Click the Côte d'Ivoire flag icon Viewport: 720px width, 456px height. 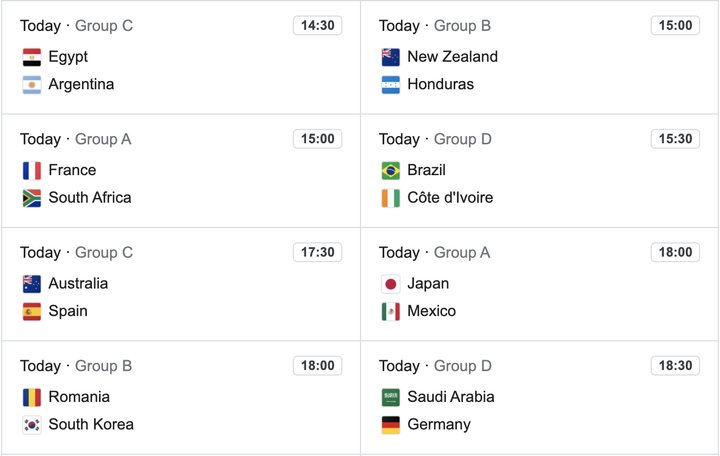click(x=391, y=198)
